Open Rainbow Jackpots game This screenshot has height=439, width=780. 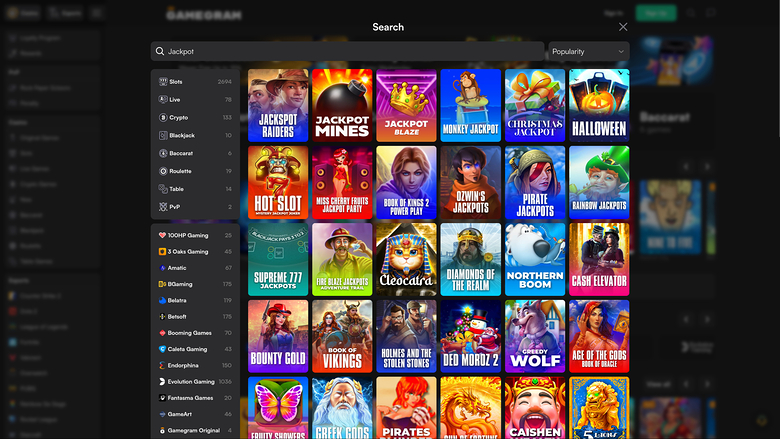[x=599, y=182]
